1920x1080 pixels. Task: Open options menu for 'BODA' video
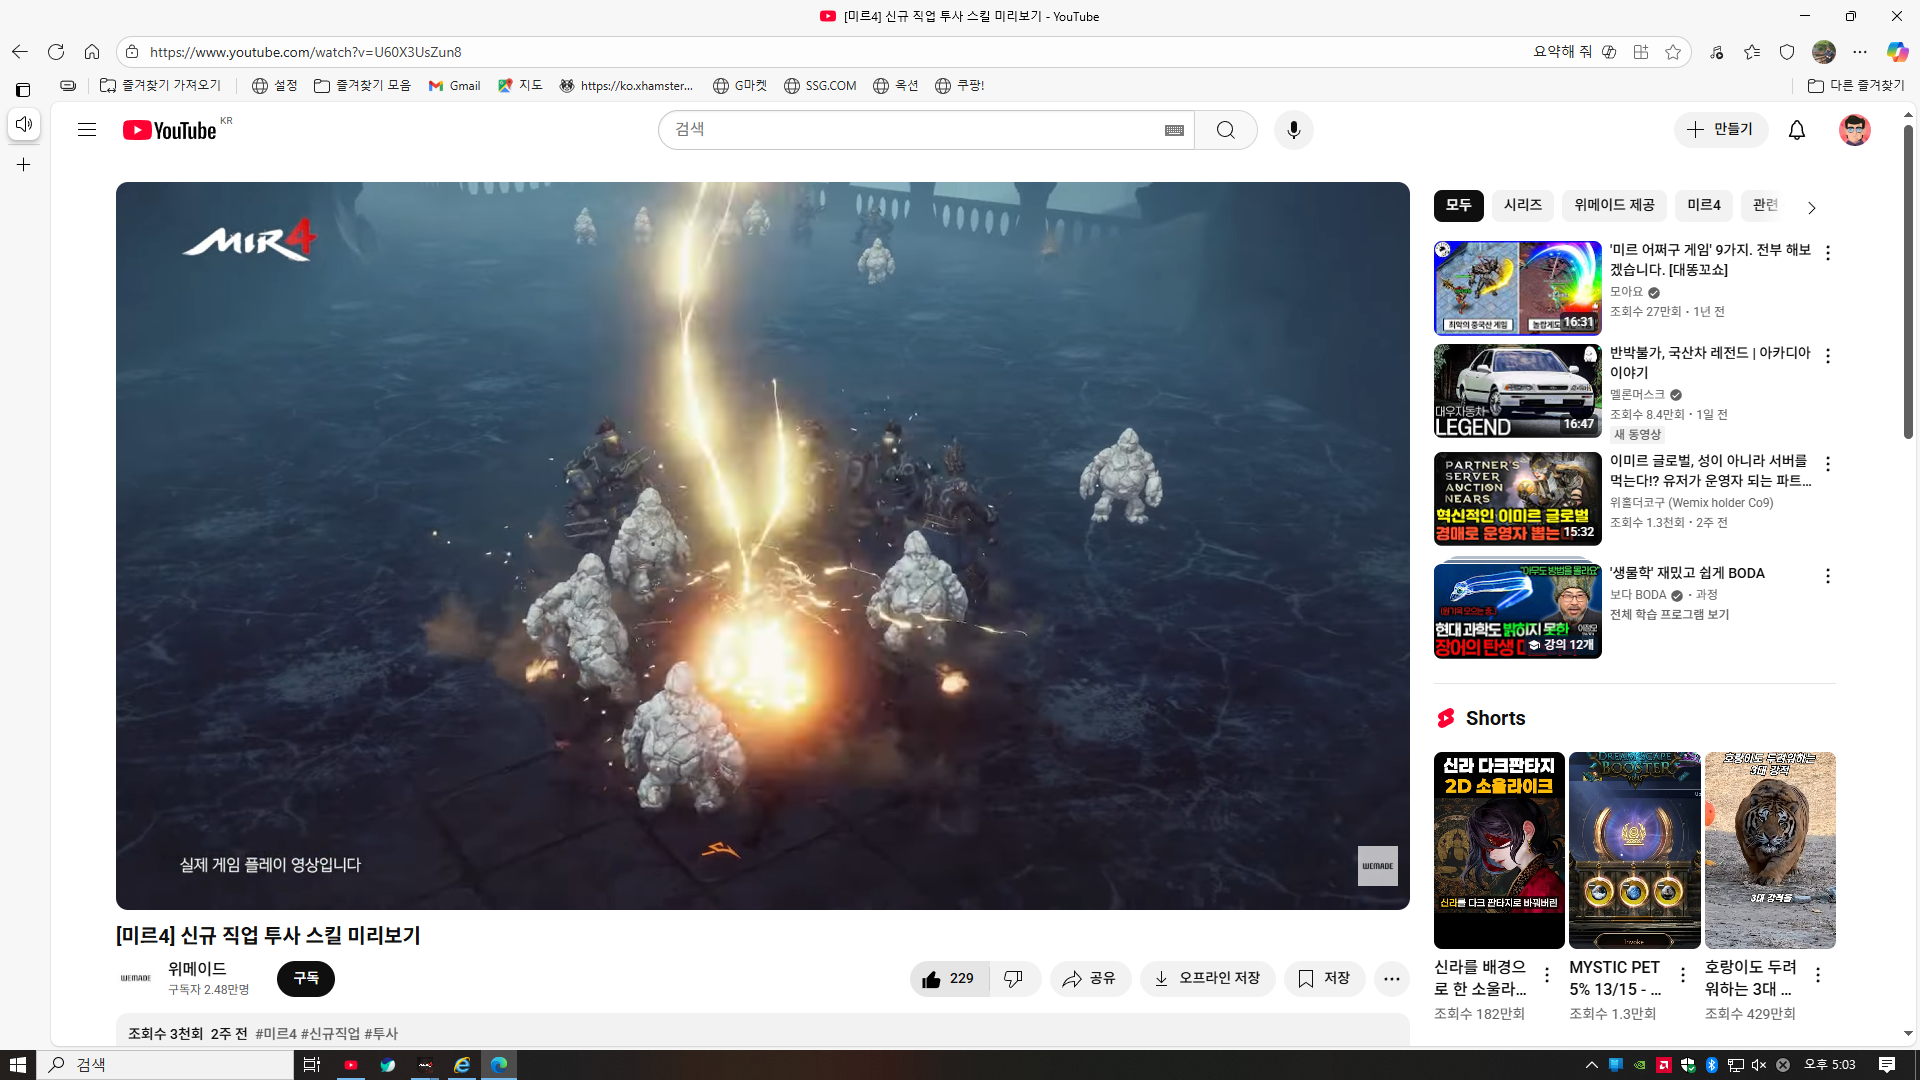pyautogui.click(x=1827, y=576)
